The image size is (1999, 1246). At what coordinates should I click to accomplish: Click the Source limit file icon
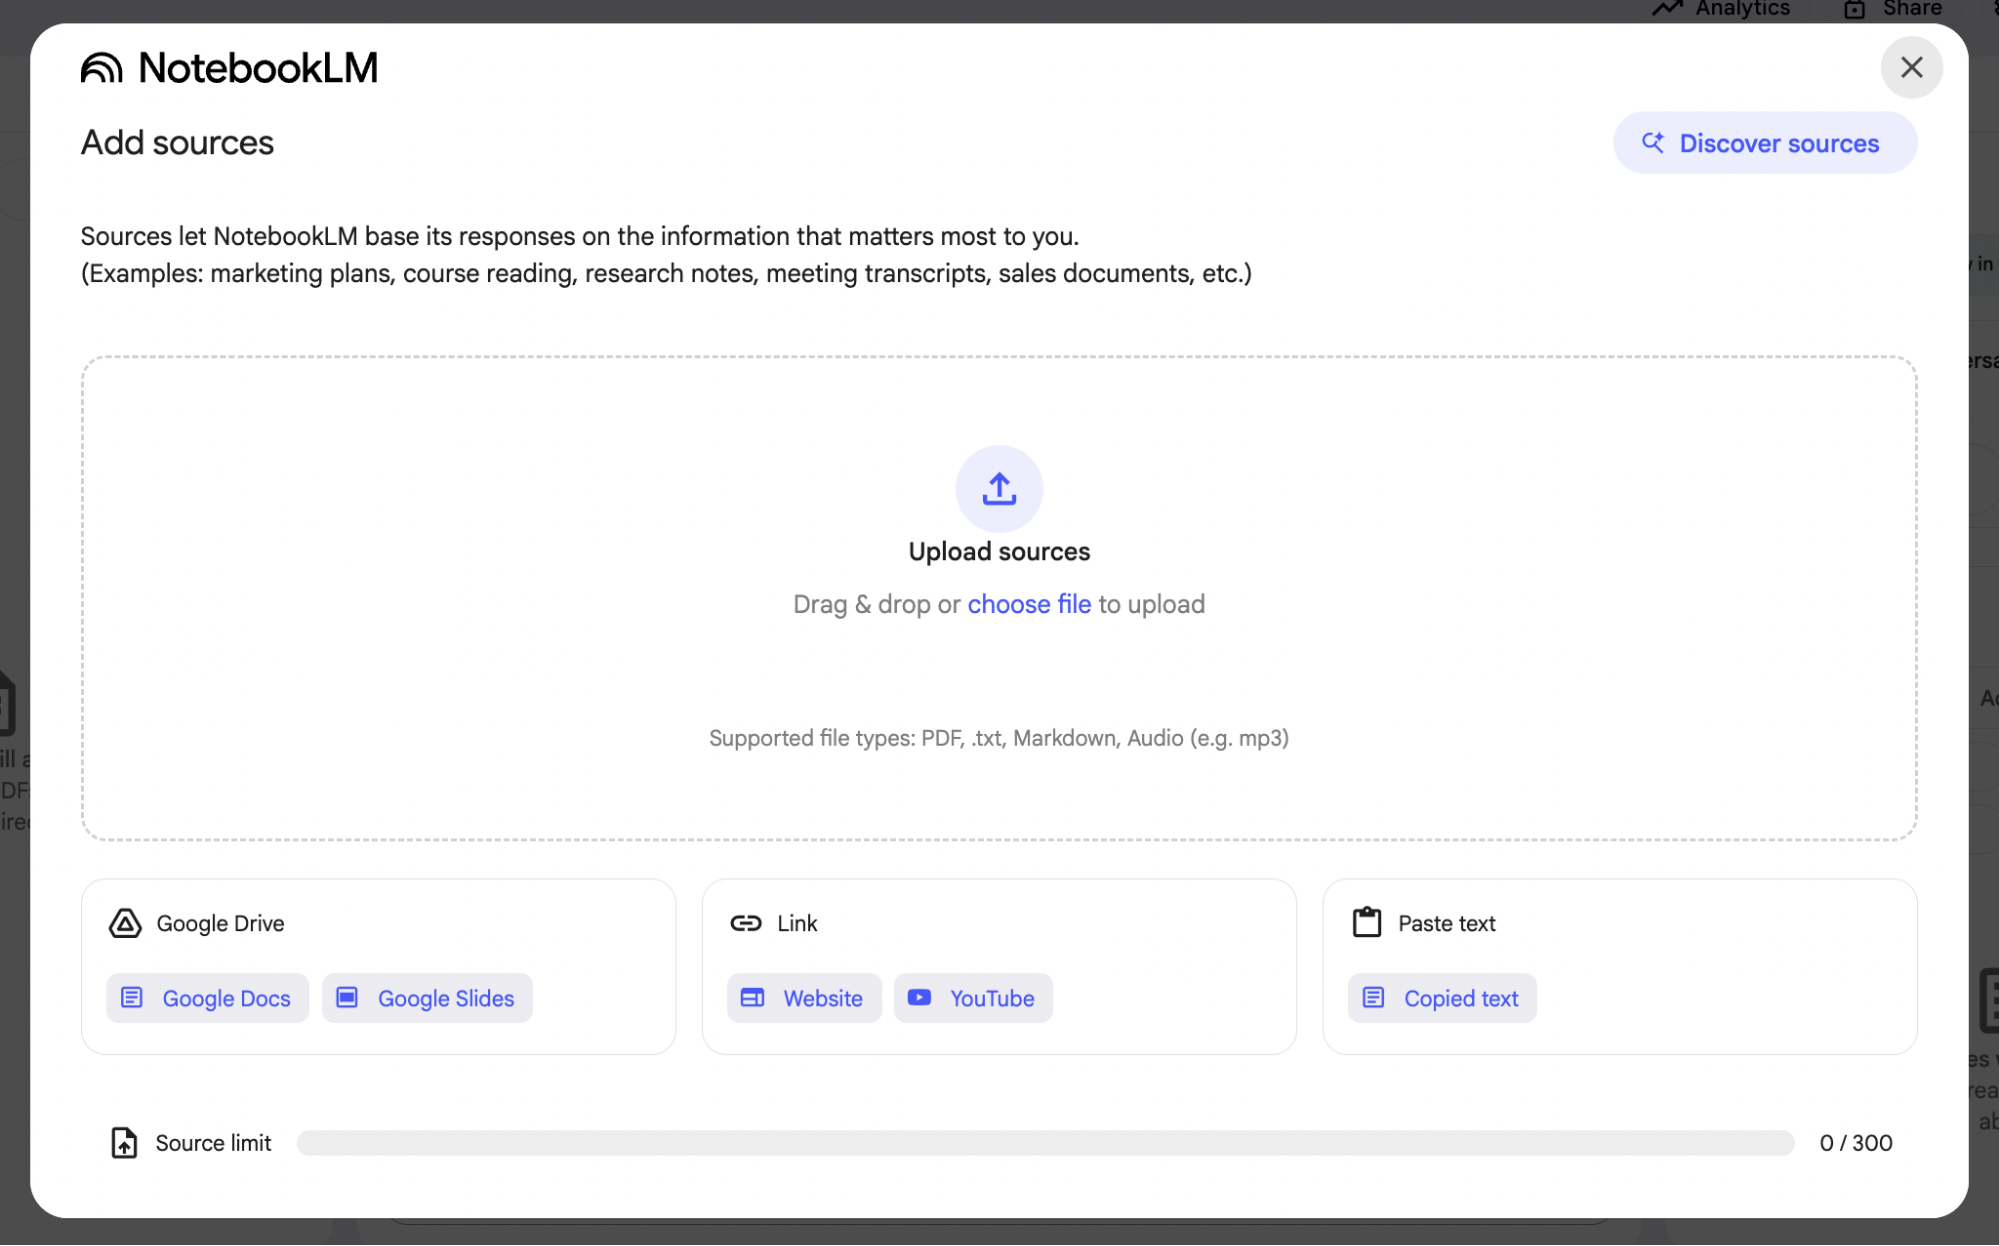(124, 1142)
